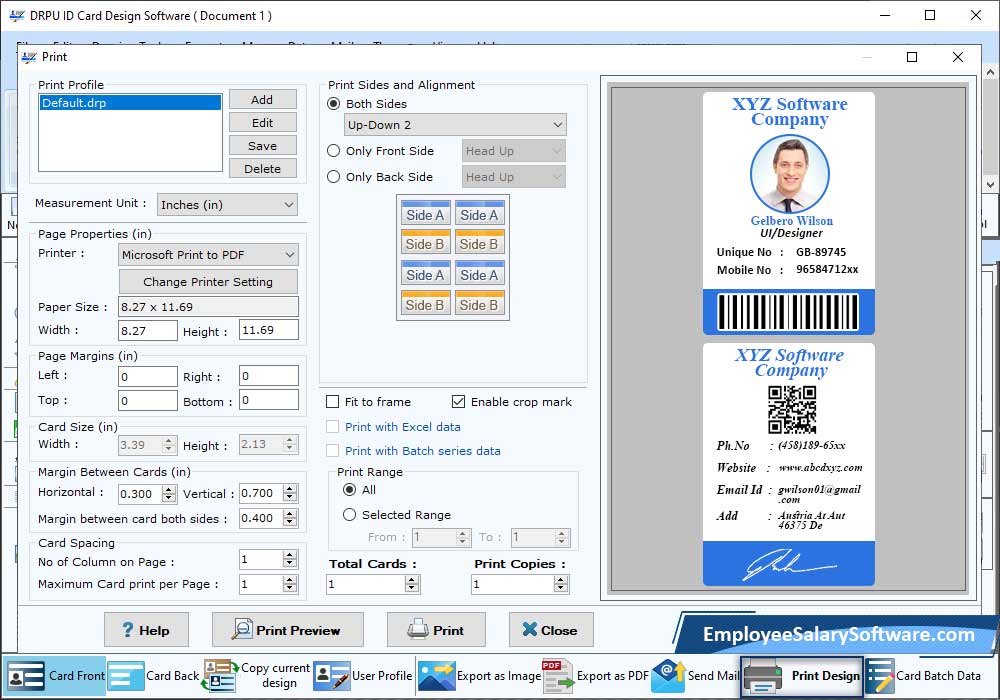The image size is (1000, 700).
Task: Select Default.drp profile in list
Action: coord(130,103)
